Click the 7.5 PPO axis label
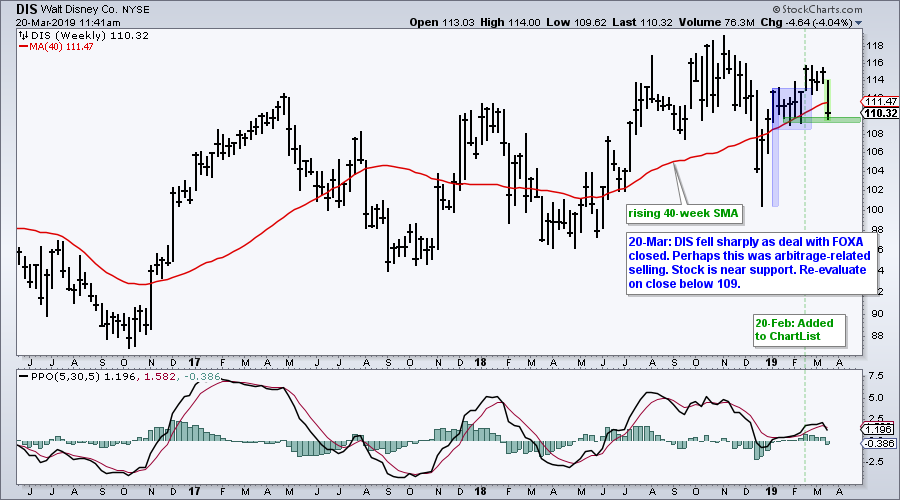This screenshot has height=500, width=900. click(x=876, y=375)
